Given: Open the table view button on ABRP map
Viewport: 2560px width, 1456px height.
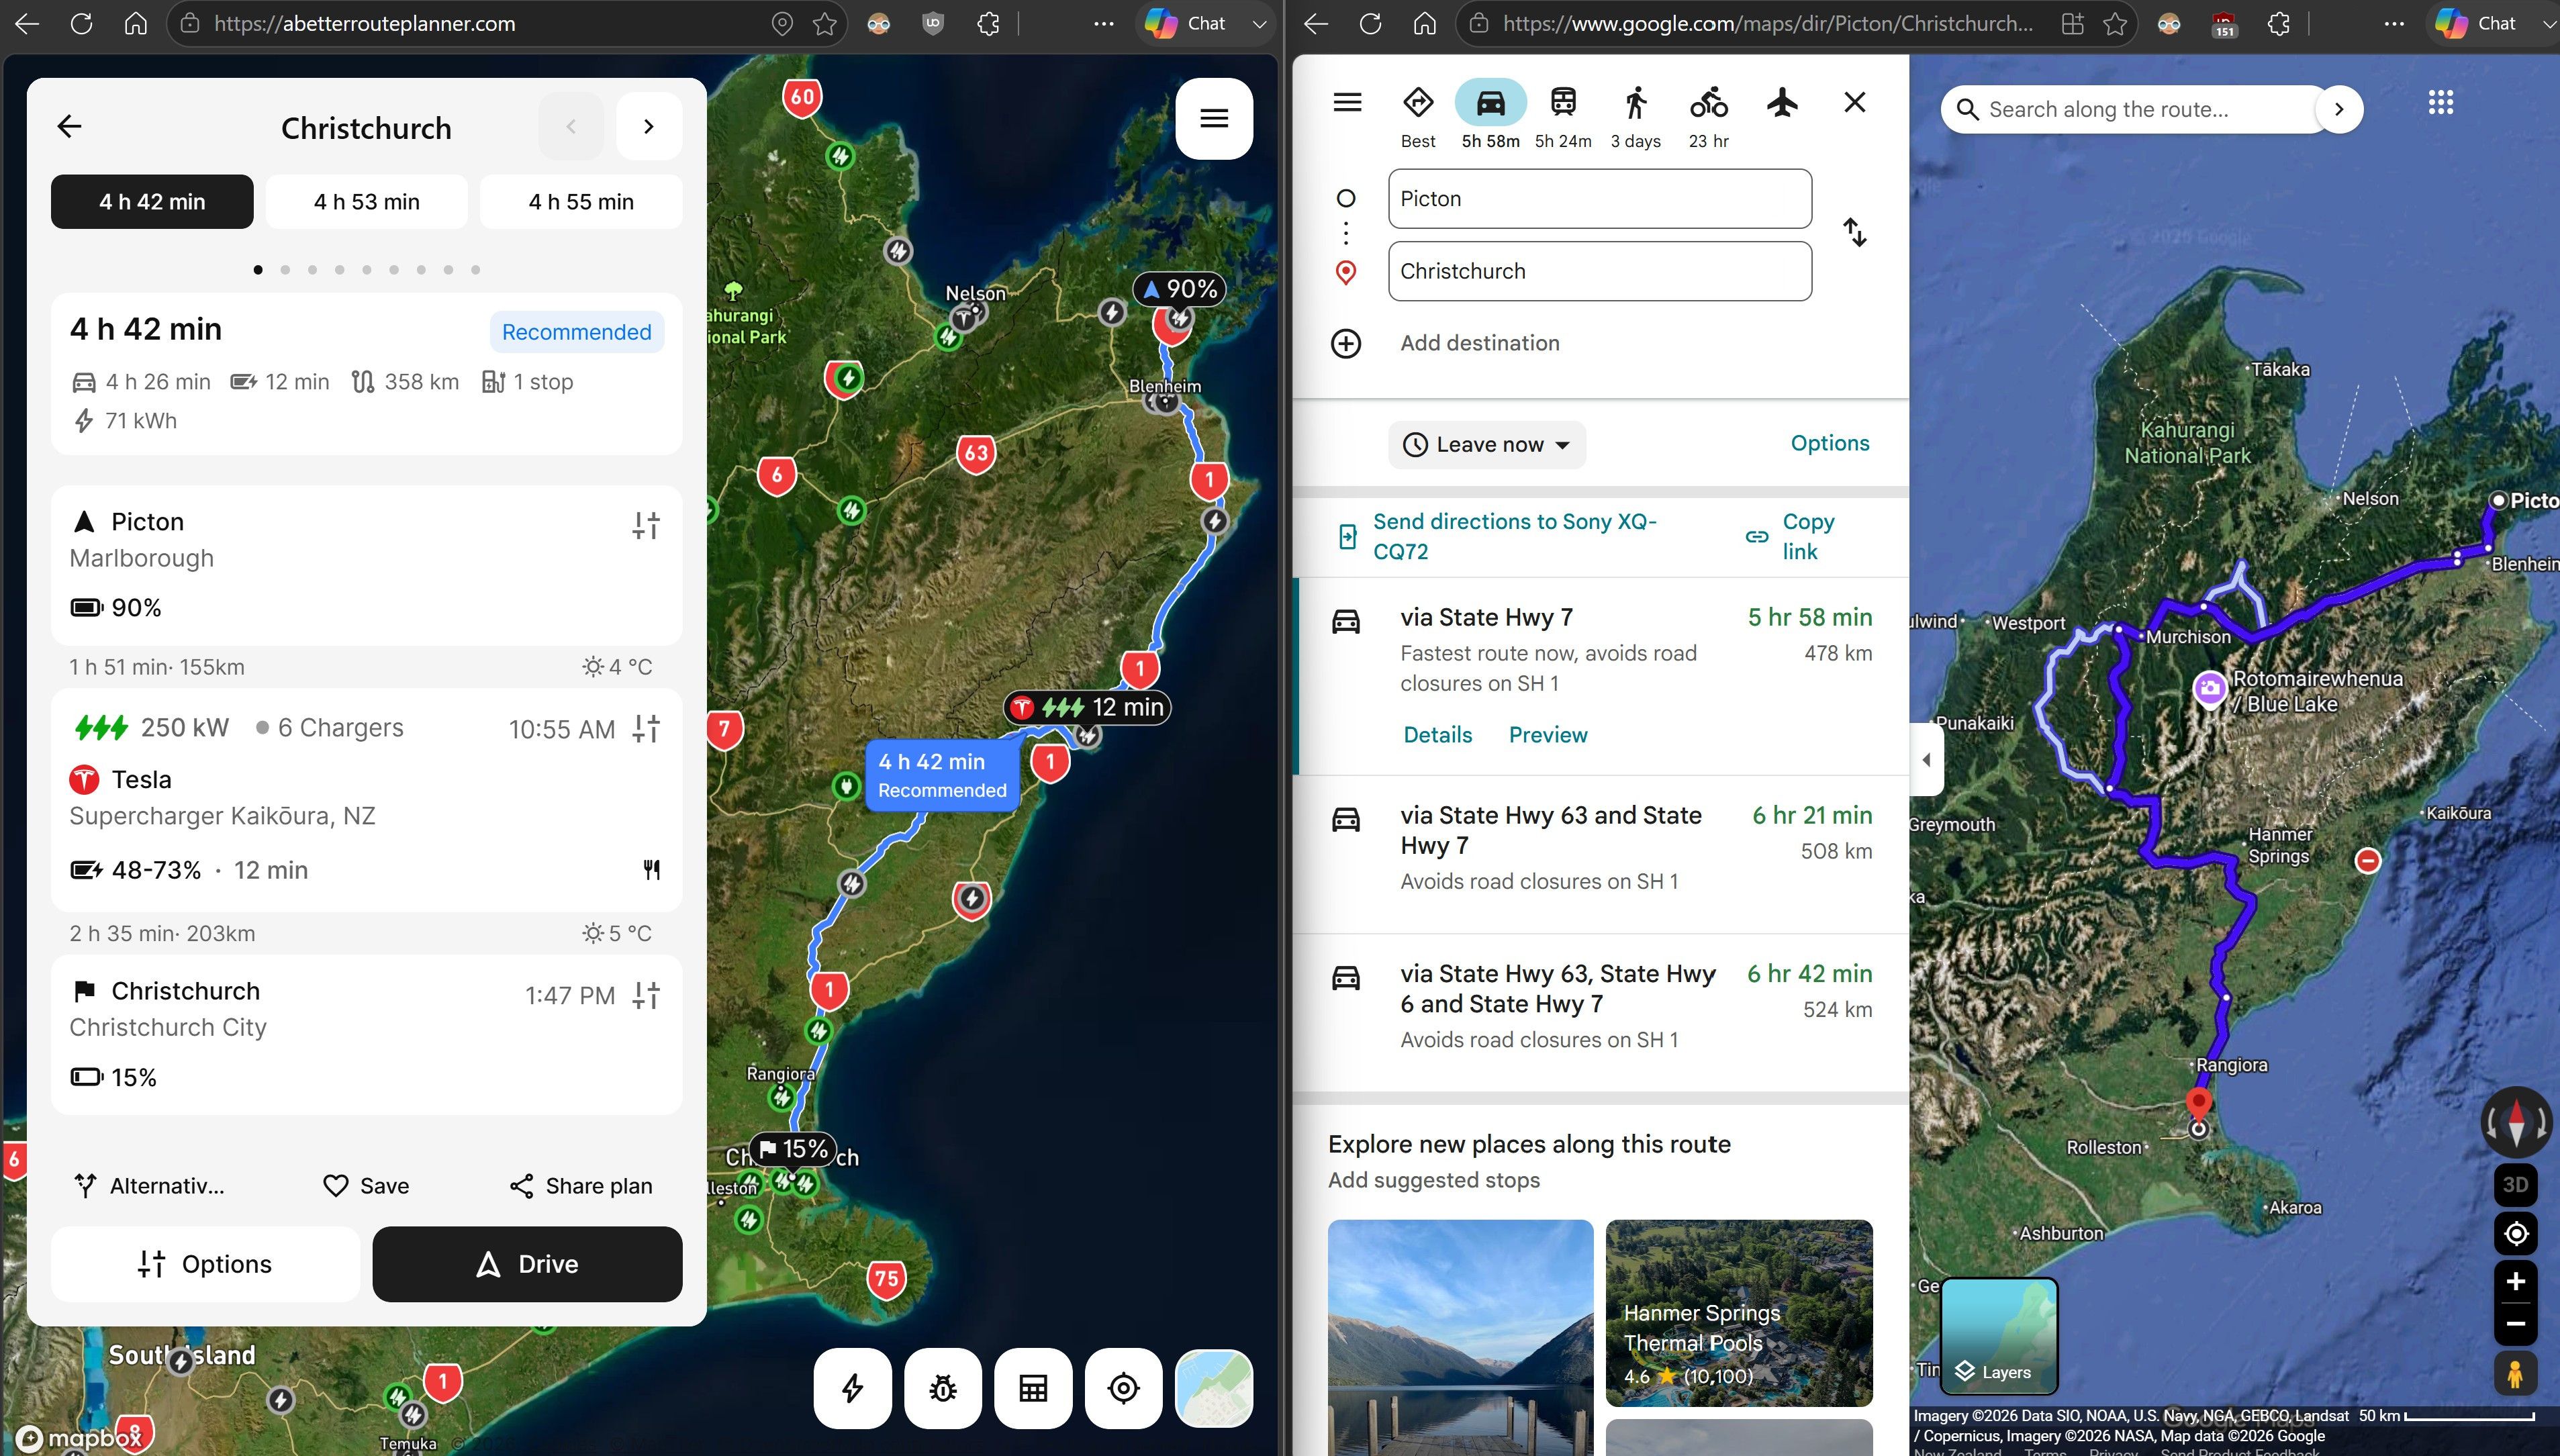Looking at the screenshot, I should (1033, 1388).
